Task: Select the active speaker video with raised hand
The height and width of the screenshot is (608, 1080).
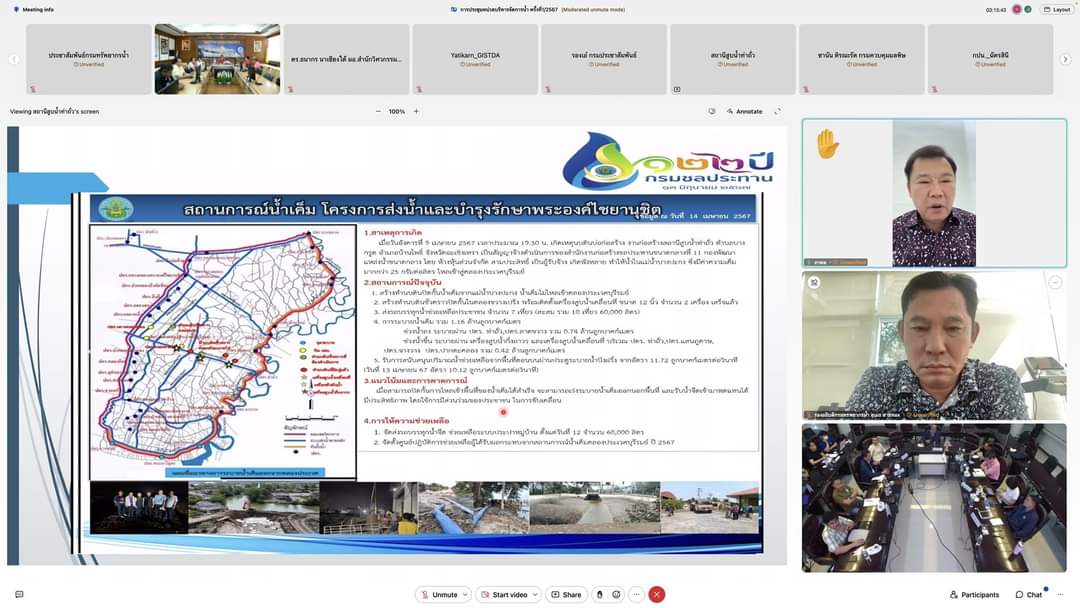Action: pyautogui.click(x=935, y=193)
